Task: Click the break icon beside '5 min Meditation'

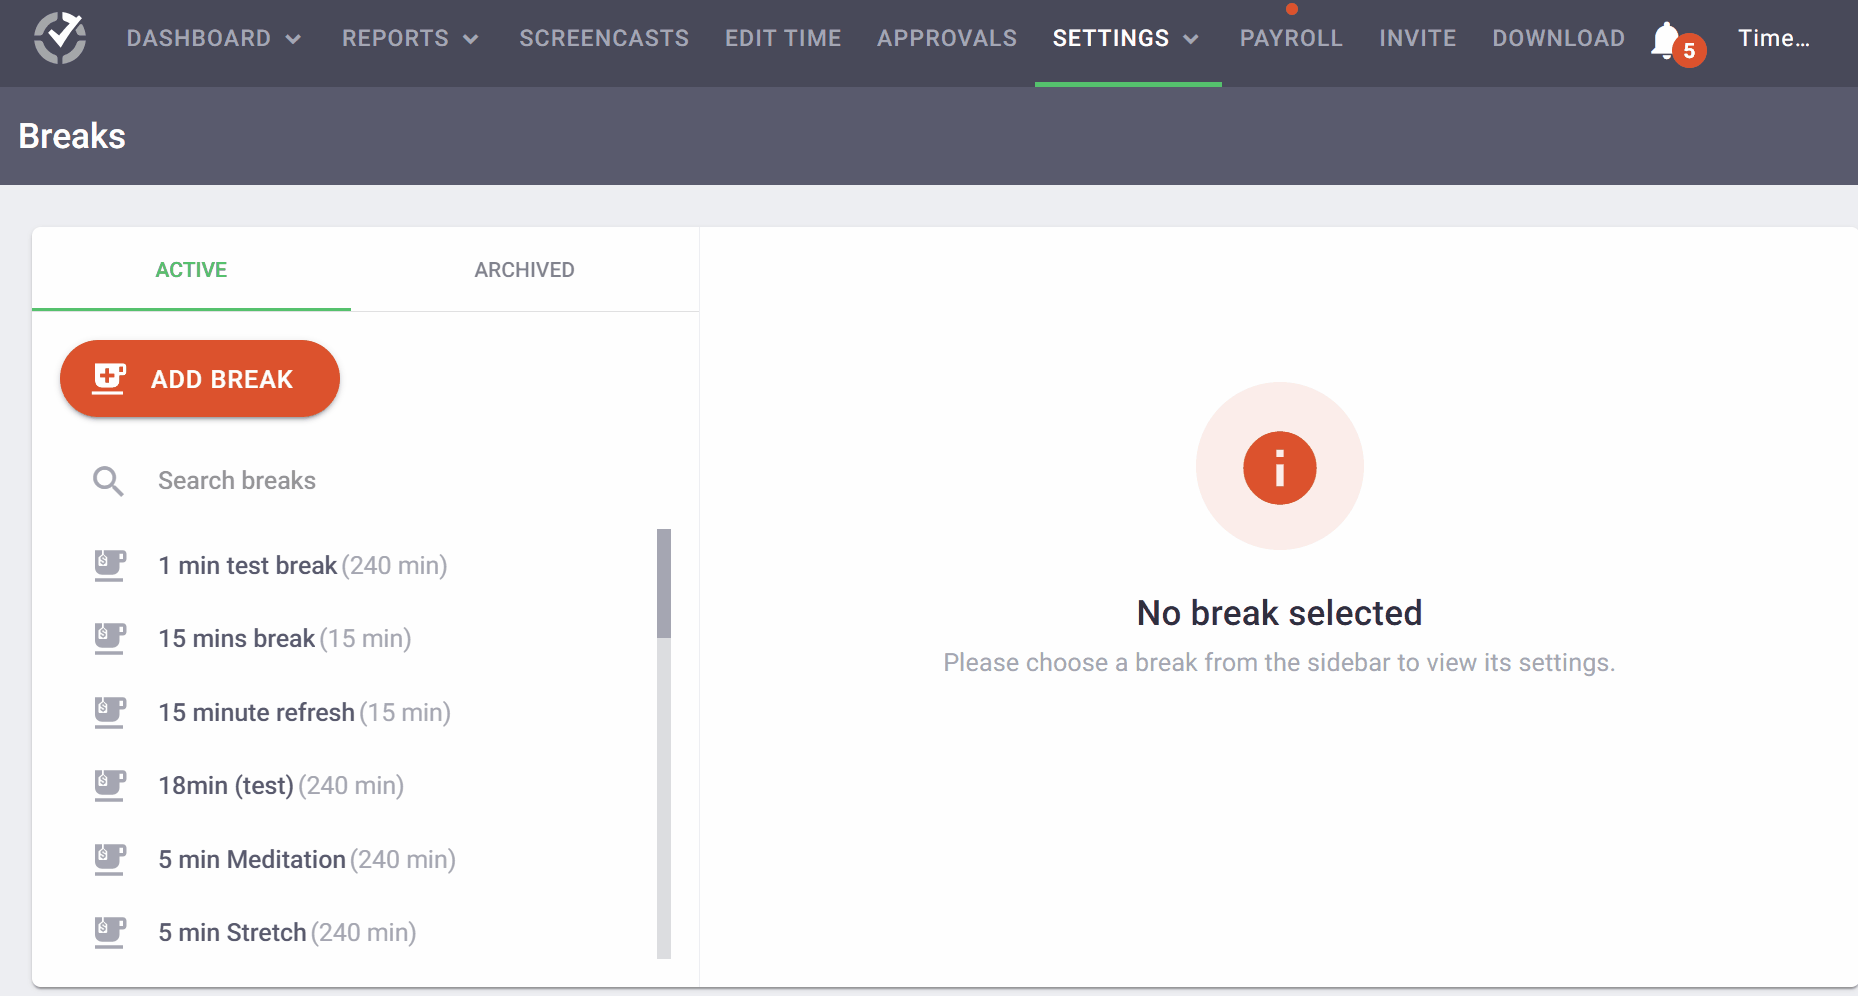Action: point(110,859)
